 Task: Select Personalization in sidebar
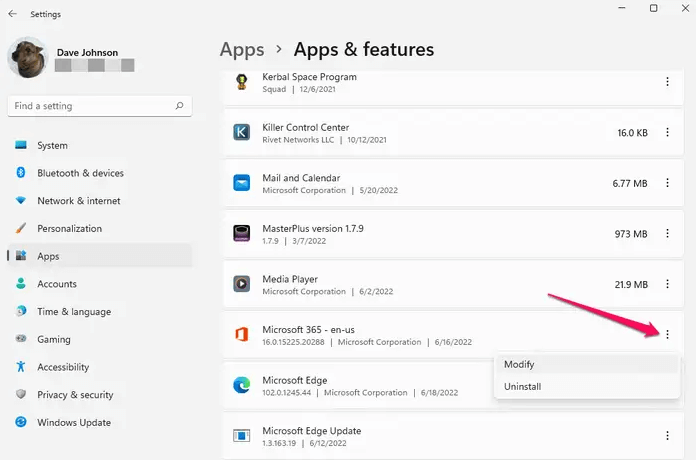tap(99, 228)
